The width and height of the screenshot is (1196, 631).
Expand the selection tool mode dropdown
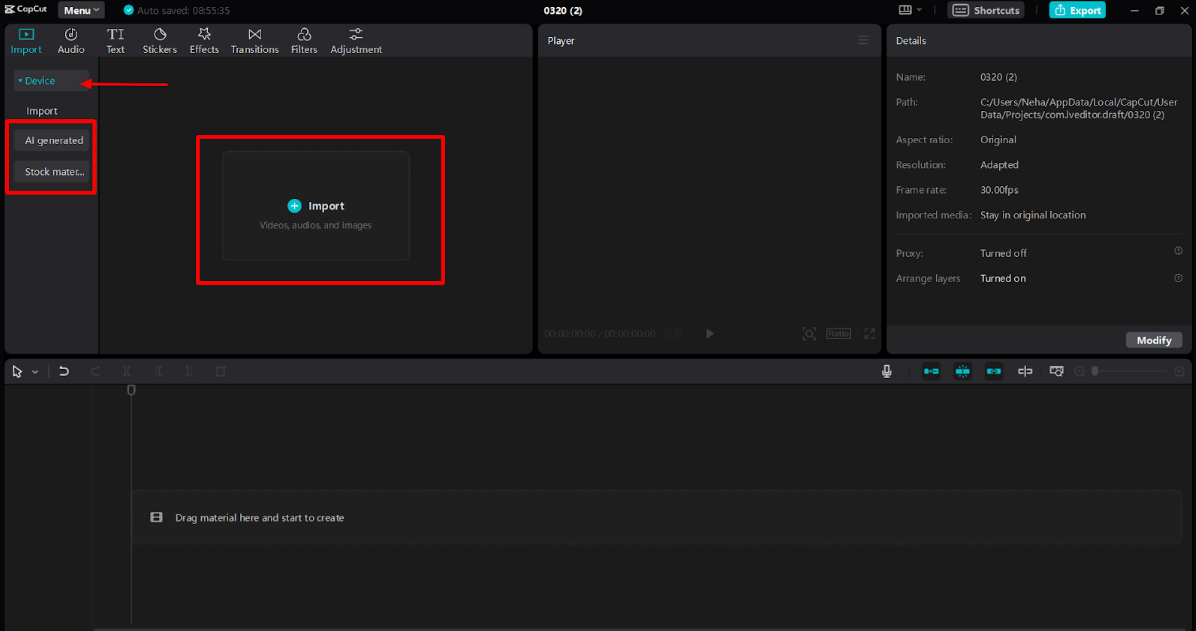(35, 372)
